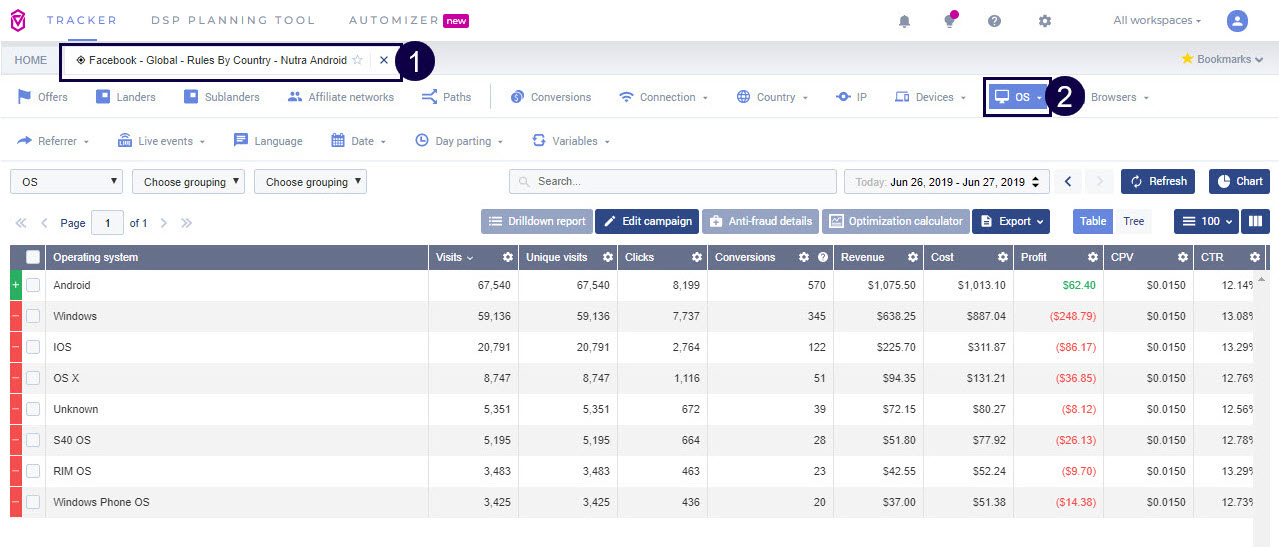Go to previous date range arrow
This screenshot has height=547, width=1279.
pyautogui.click(x=1068, y=181)
